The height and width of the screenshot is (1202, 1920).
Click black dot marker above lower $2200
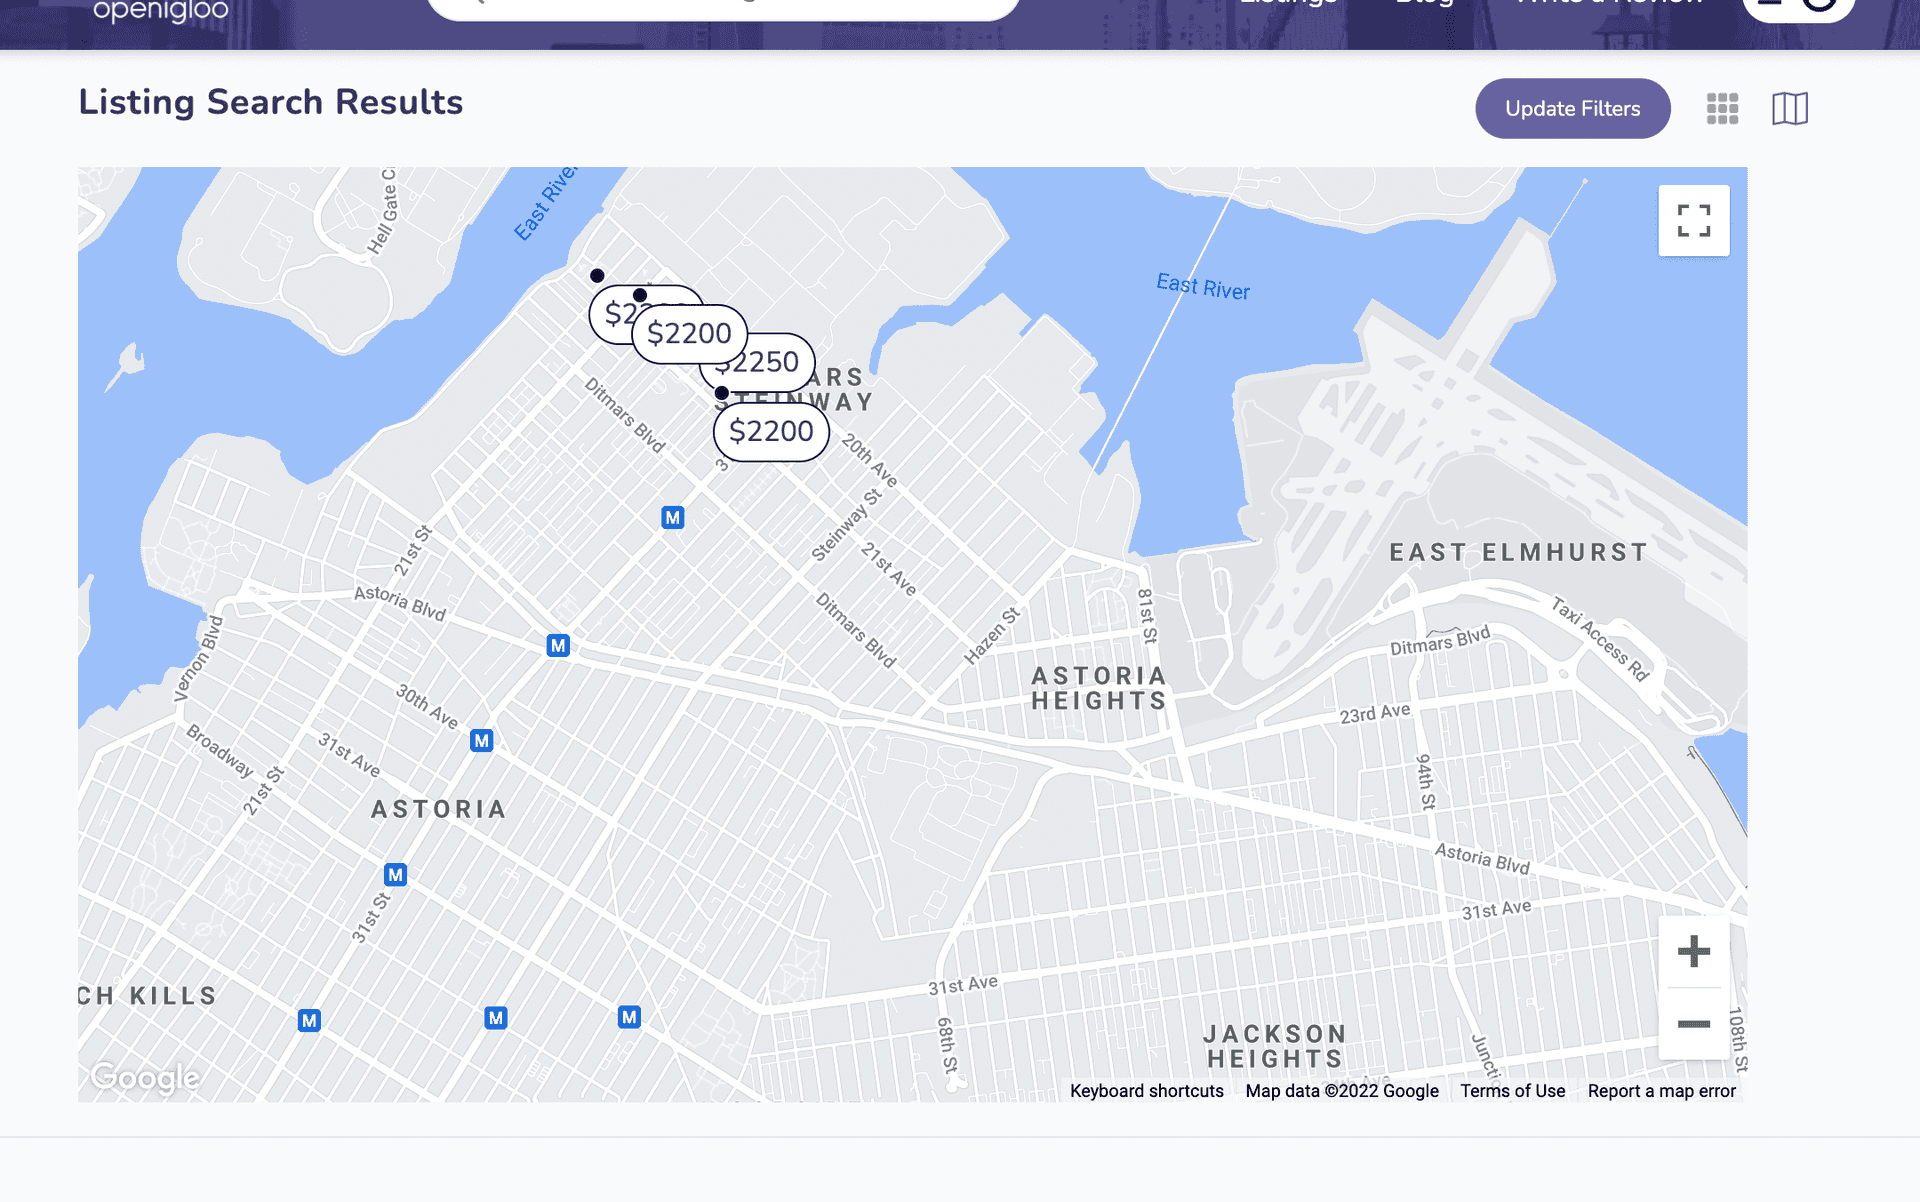(722, 393)
